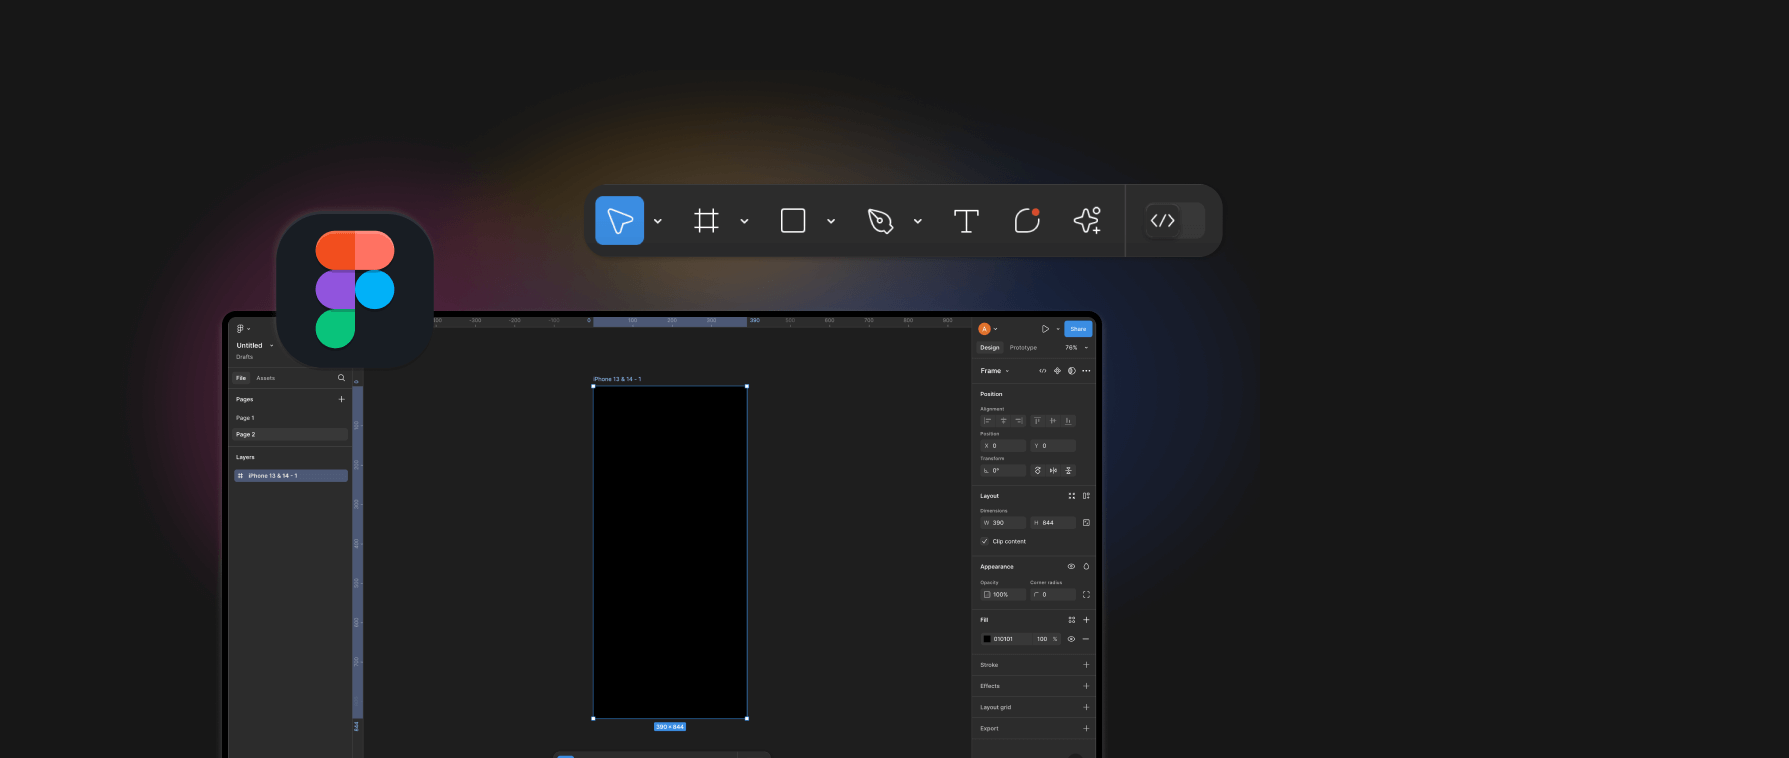This screenshot has height=758, width=1789.
Task: Add a Stroke with plus icon
Action: tap(1086, 665)
